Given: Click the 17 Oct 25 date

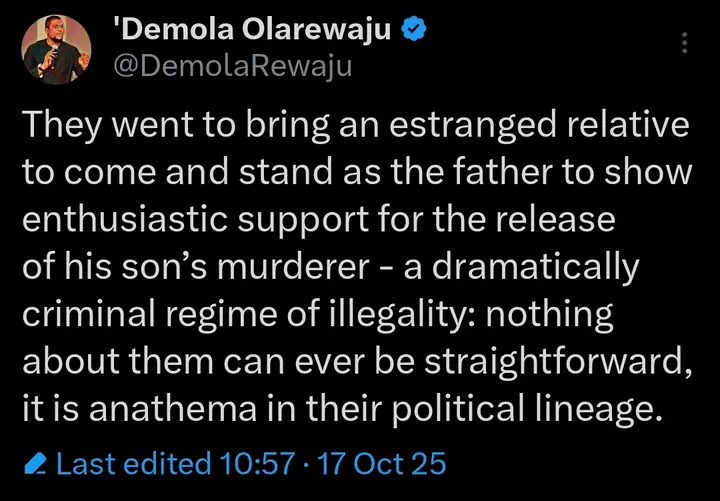Looking at the screenshot, I should point(380,464).
